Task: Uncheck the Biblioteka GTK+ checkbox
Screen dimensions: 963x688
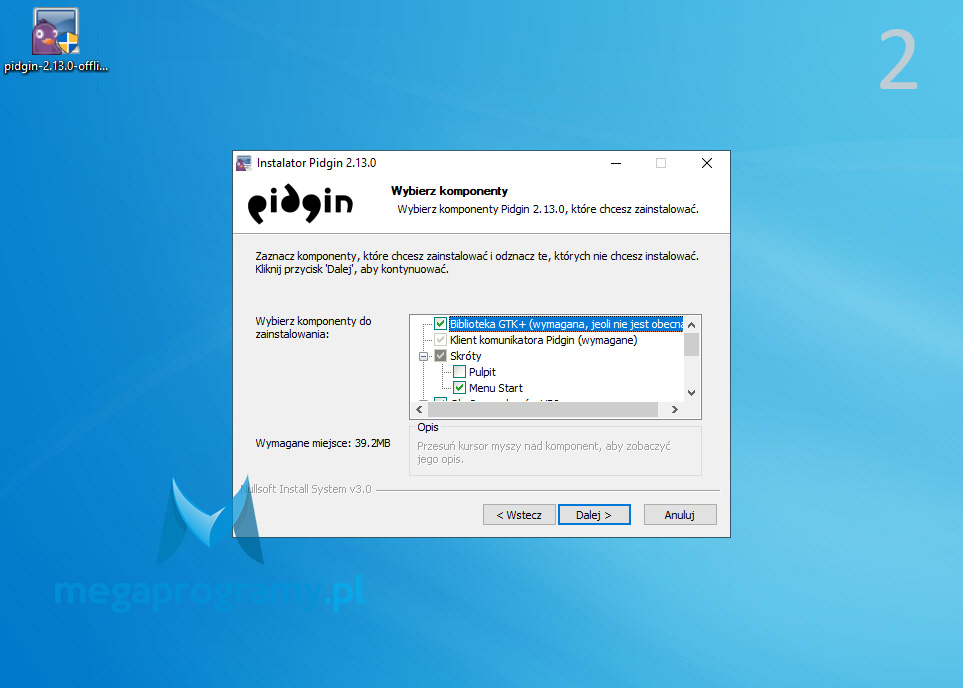Action: coord(440,324)
